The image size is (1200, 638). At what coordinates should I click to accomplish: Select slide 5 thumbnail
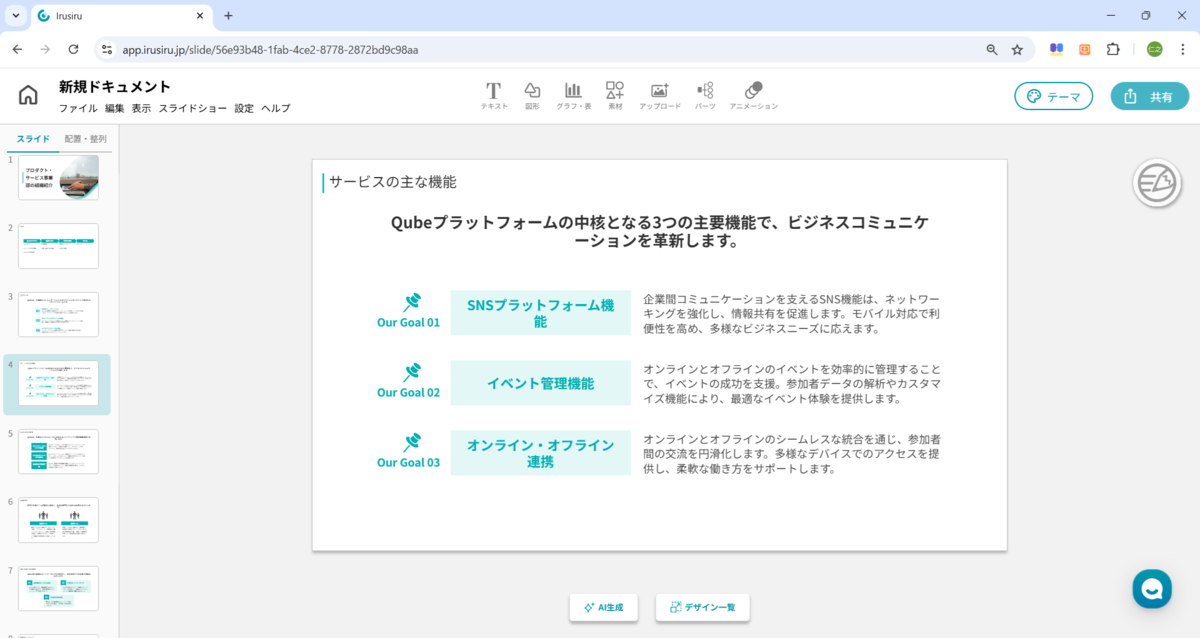pyautogui.click(x=58, y=451)
